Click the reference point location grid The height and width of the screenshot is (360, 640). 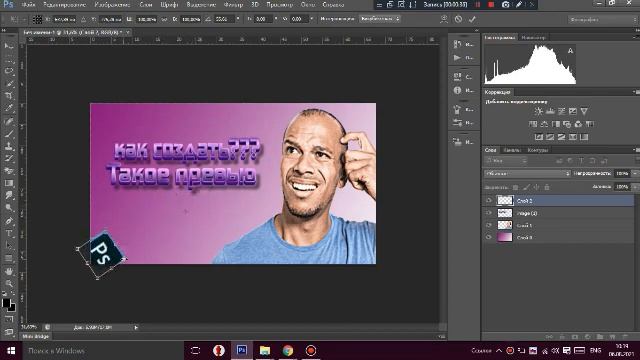point(37,19)
